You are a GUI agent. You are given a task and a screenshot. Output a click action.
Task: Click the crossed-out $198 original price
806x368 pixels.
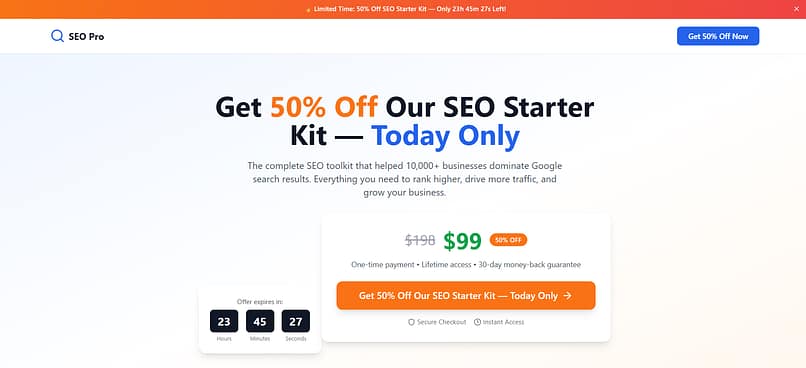(420, 240)
